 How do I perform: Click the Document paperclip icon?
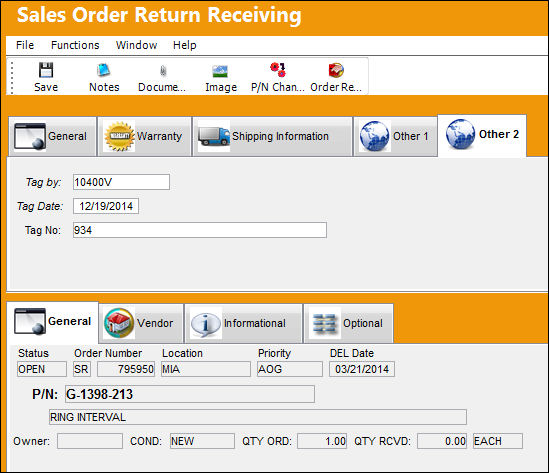tap(163, 71)
